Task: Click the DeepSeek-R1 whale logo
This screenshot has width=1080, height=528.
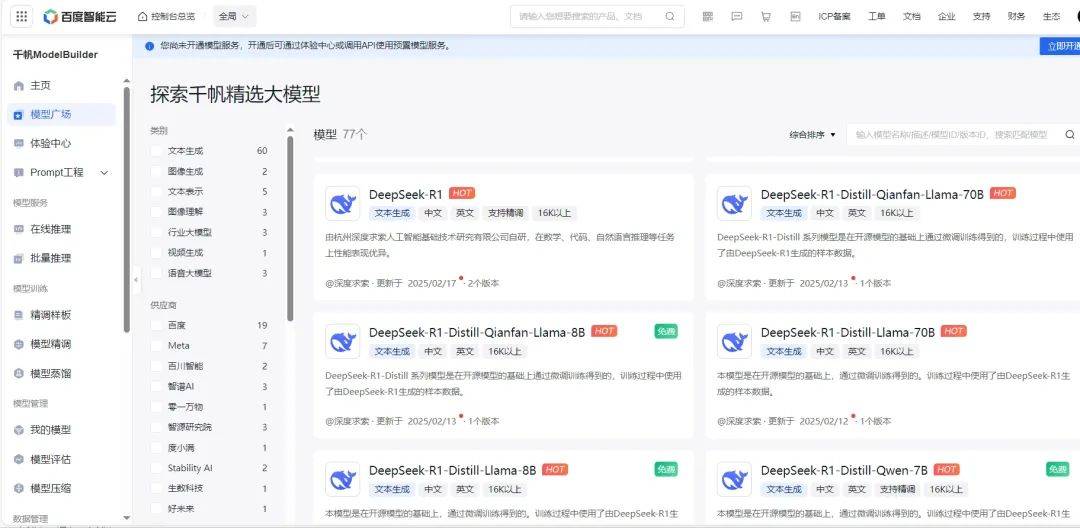Action: 342,204
